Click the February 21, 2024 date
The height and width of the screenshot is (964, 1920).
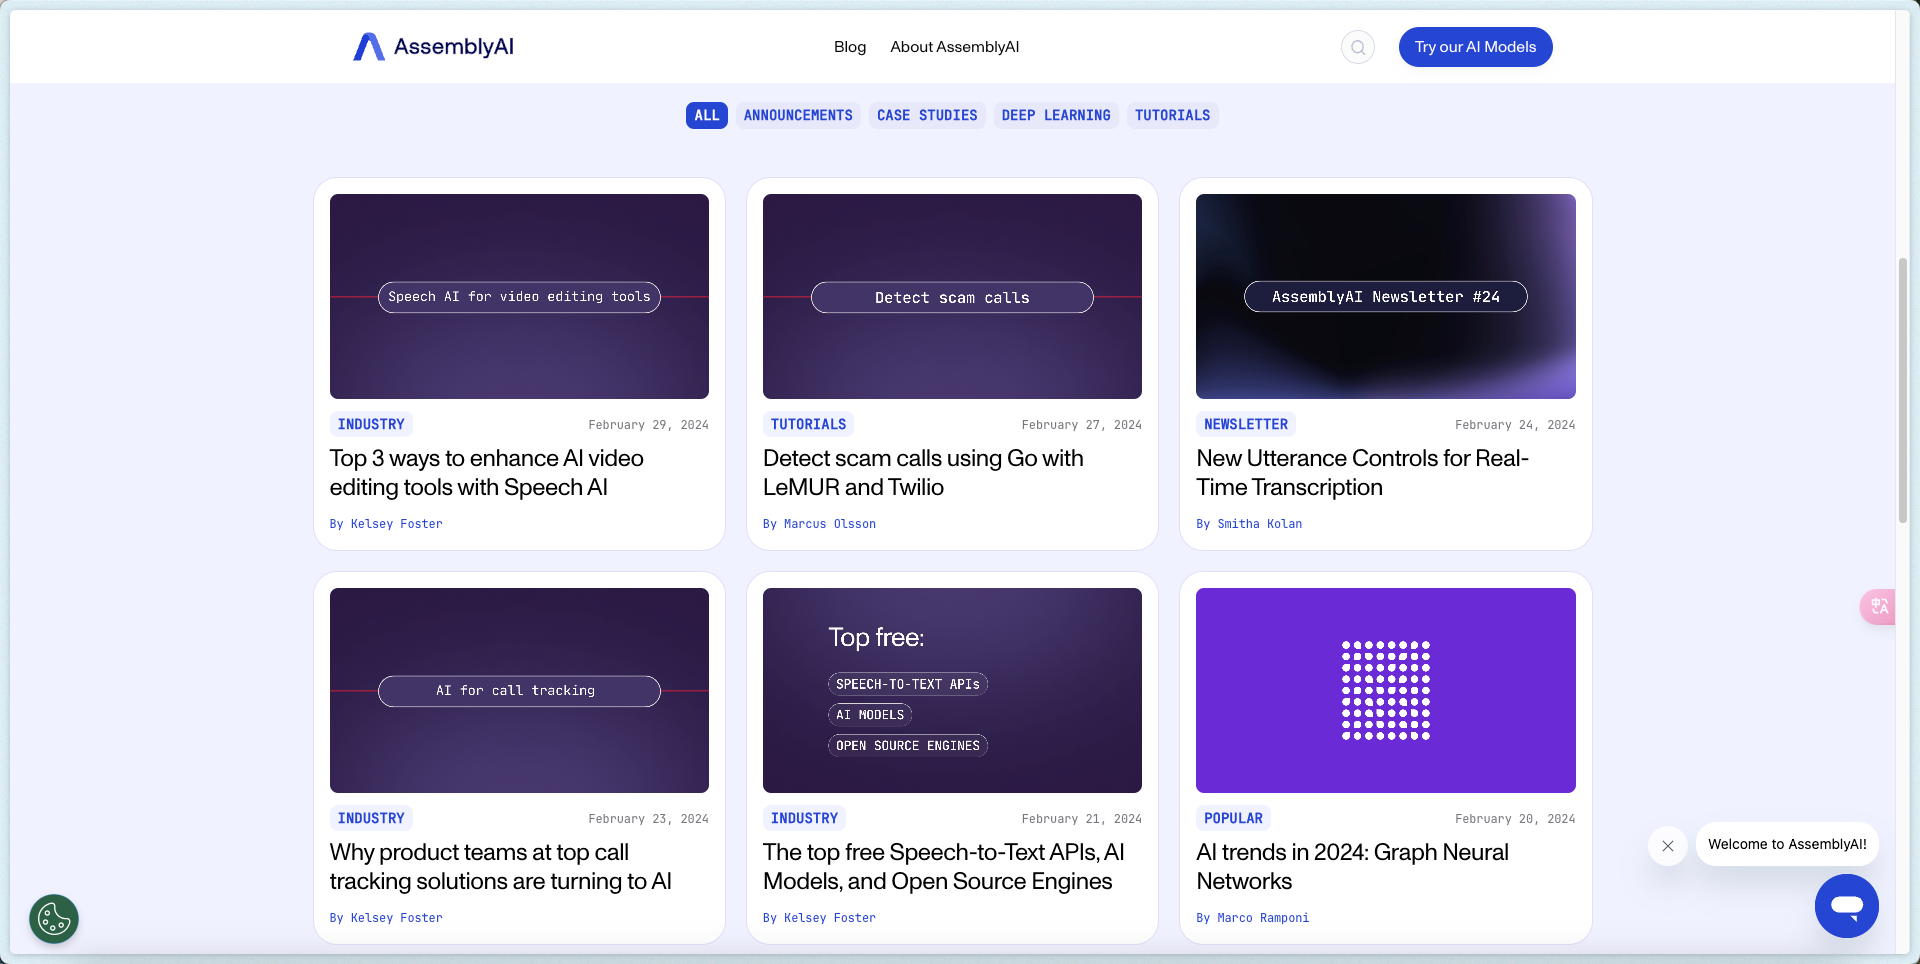coord(1081,819)
